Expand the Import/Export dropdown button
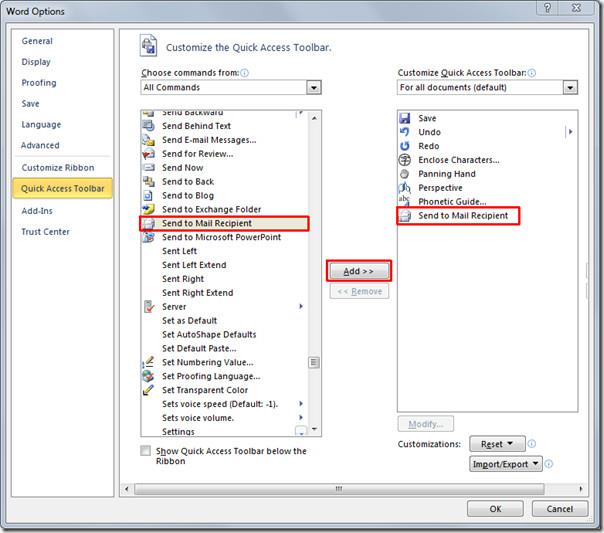604x533 pixels. pyautogui.click(x=505, y=464)
